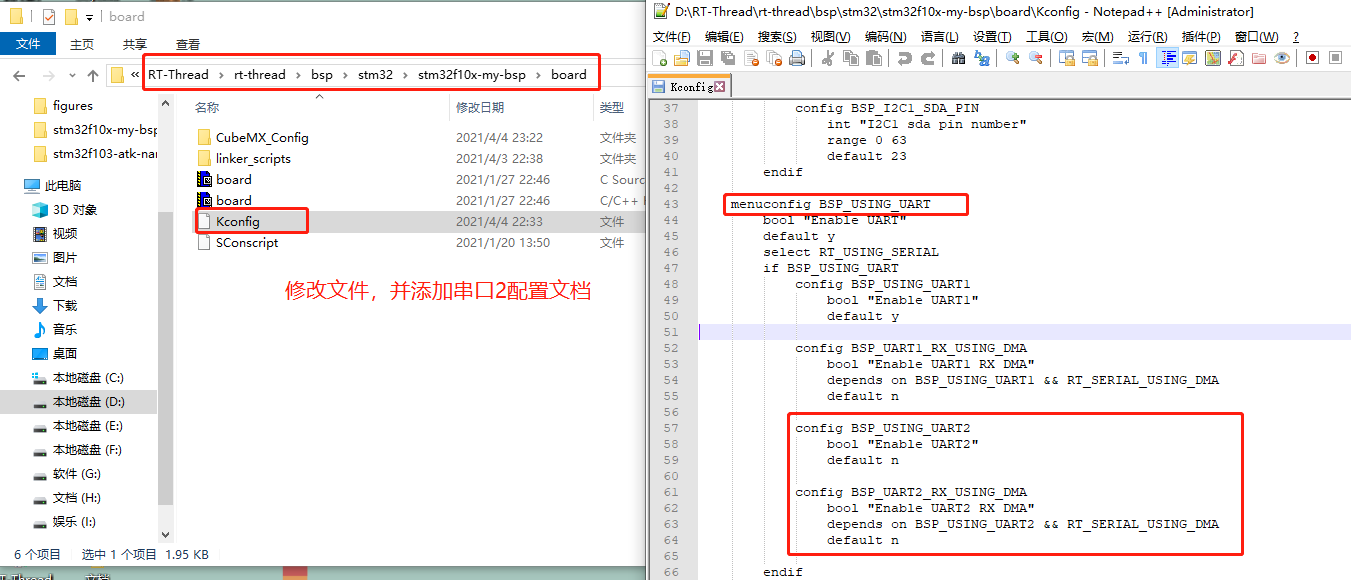Toggle show all characters pilcrow icon
Screen dimensions: 1351x580
pos(1144,59)
